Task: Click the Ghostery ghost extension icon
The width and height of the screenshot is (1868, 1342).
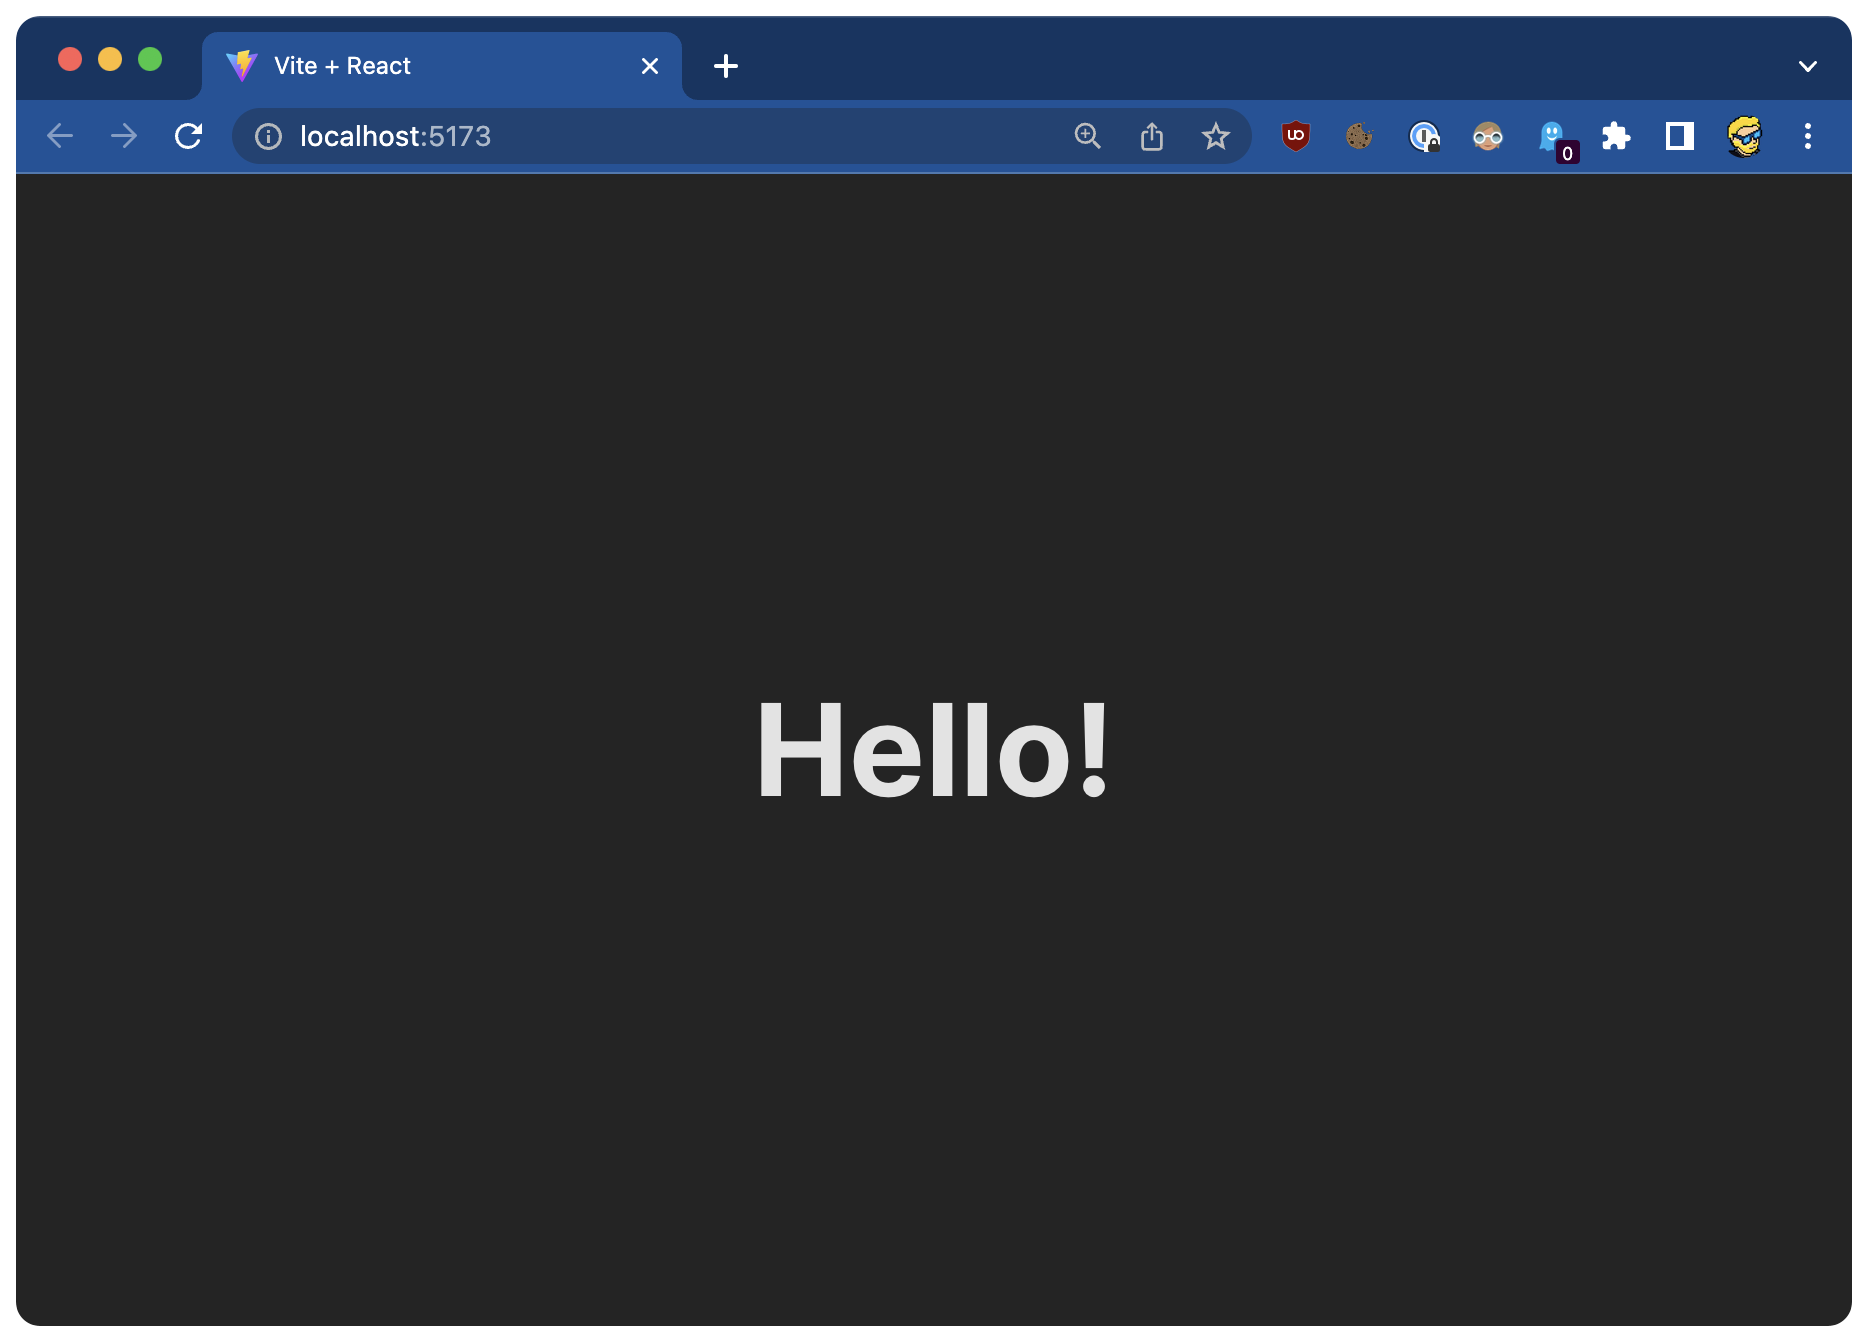Action: pos(1551,136)
